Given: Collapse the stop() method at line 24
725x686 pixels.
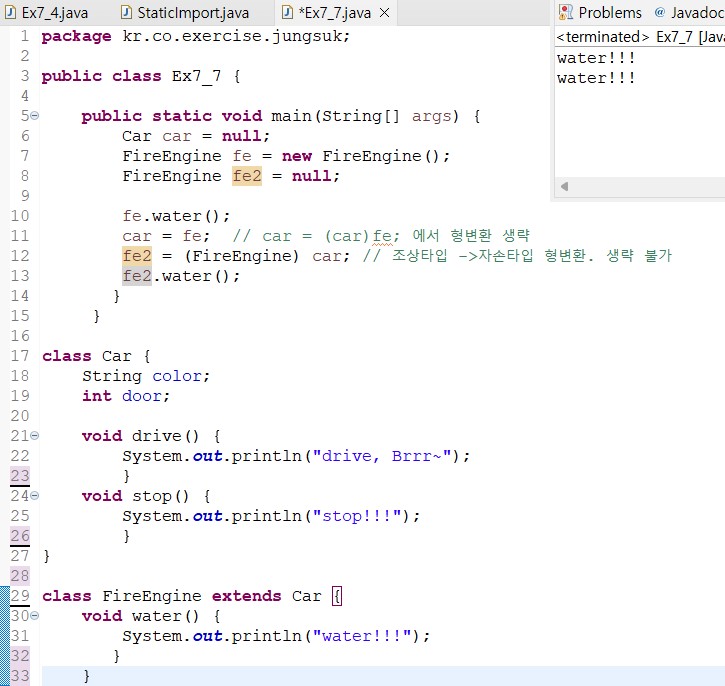Looking at the screenshot, I should [x=35, y=496].
